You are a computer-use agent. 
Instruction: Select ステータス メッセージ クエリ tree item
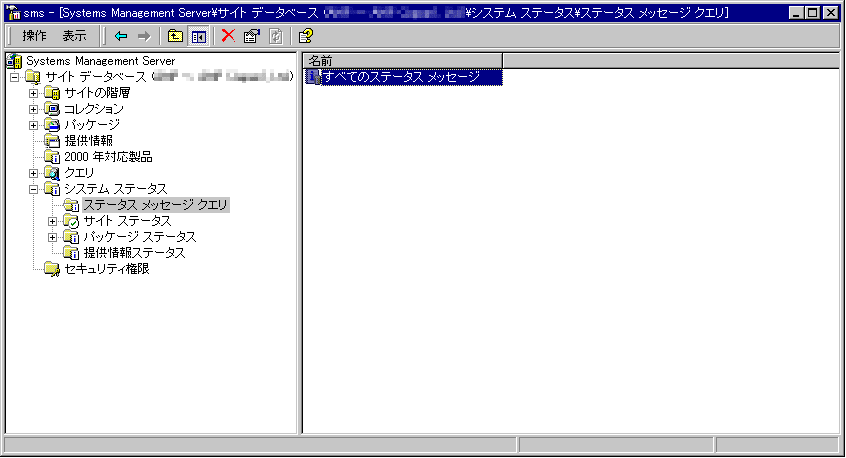[156, 205]
